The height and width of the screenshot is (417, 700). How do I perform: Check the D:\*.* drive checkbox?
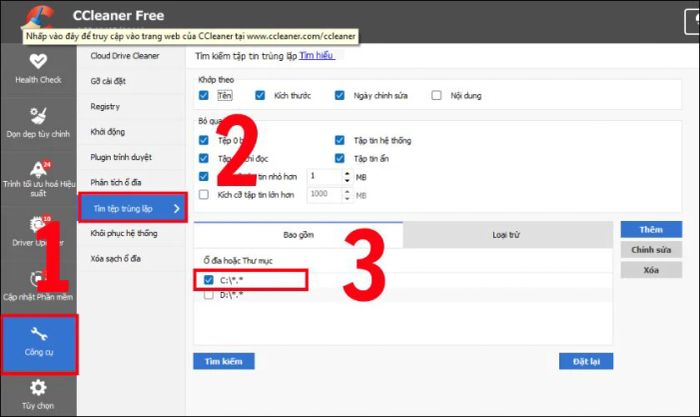point(208,295)
